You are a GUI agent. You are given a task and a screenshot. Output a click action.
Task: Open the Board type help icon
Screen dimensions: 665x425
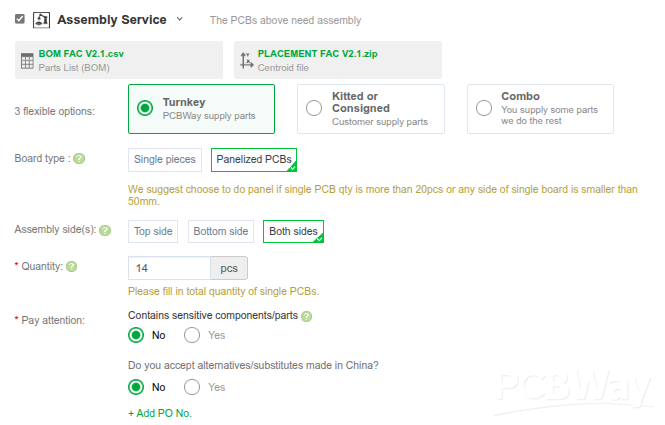point(79,159)
